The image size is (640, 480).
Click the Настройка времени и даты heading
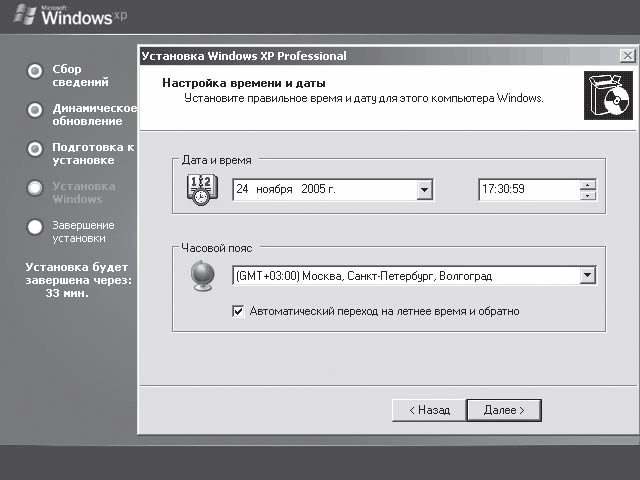click(x=244, y=83)
